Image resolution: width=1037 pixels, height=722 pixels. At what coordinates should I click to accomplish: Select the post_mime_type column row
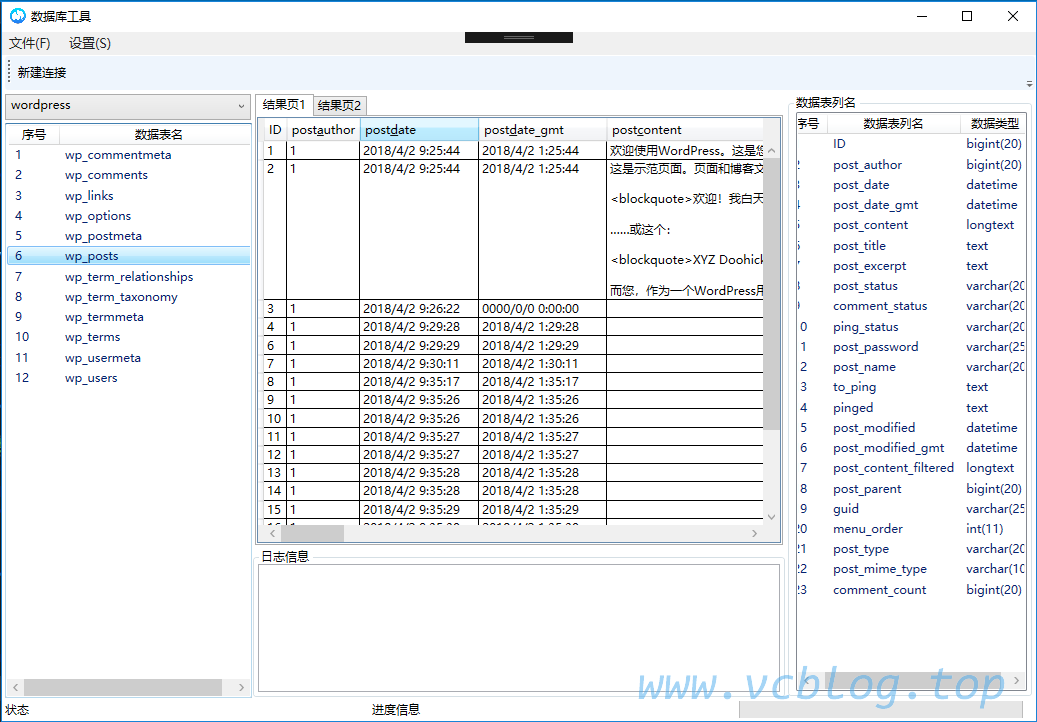click(x=911, y=569)
